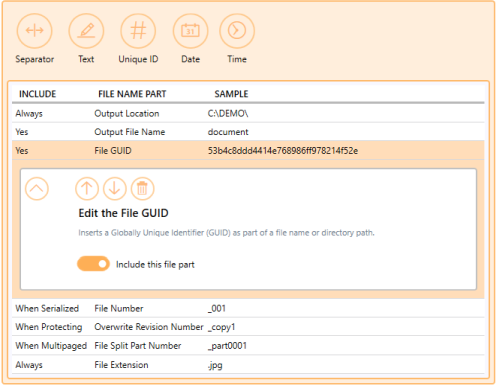Click the SAMPLE column header

tap(231, 94)
